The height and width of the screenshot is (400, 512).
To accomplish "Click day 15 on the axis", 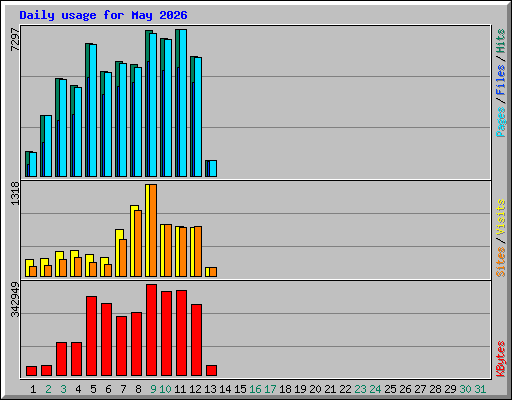I will click(240, 389).
